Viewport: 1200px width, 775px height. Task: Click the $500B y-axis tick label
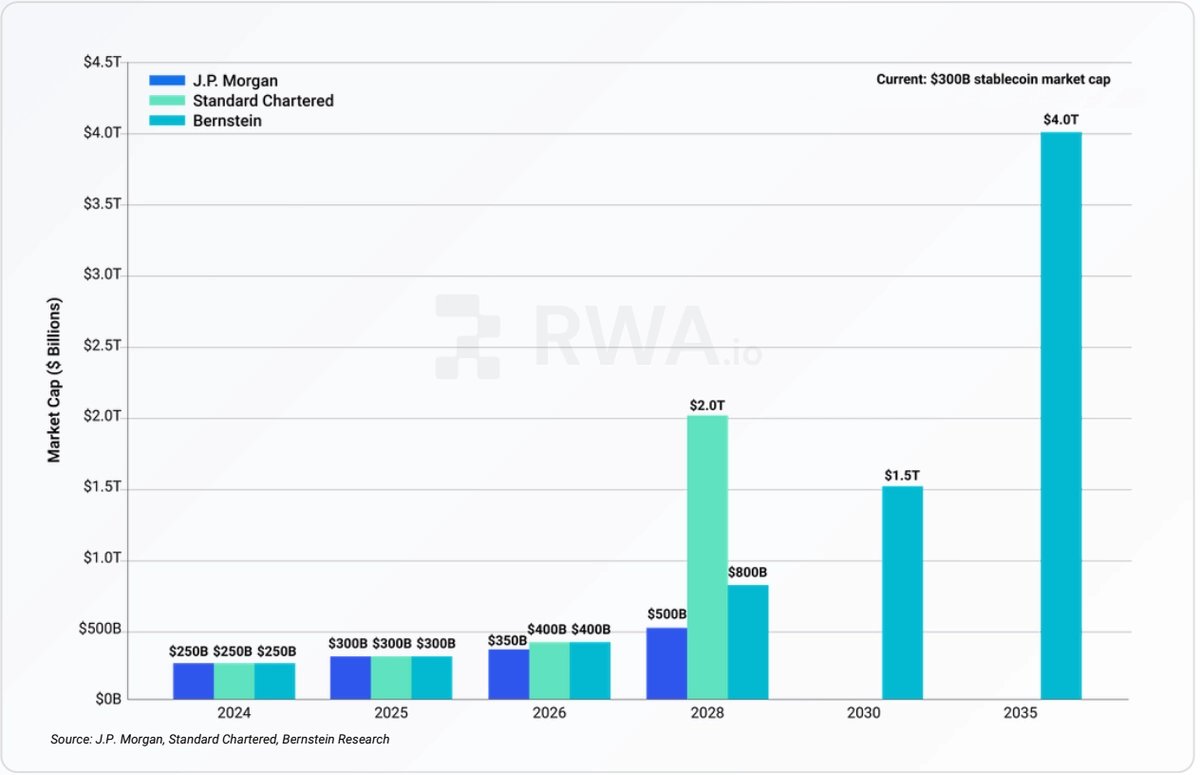100,630
